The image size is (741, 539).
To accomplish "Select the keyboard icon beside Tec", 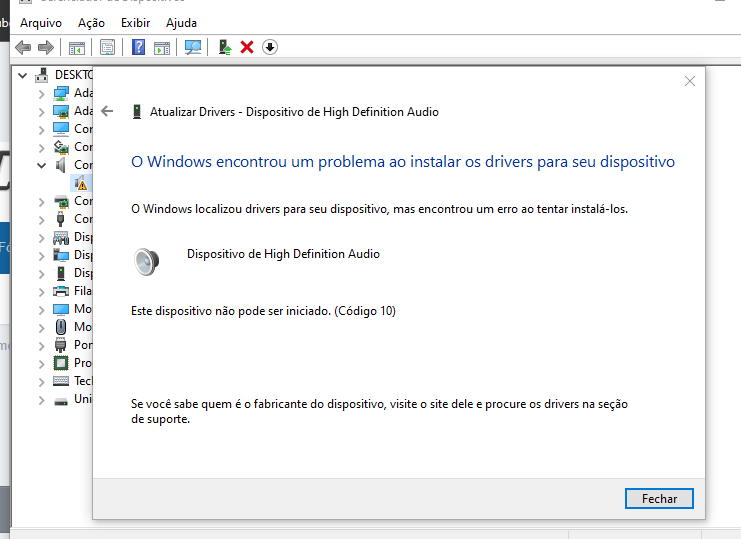I will 60,381.
